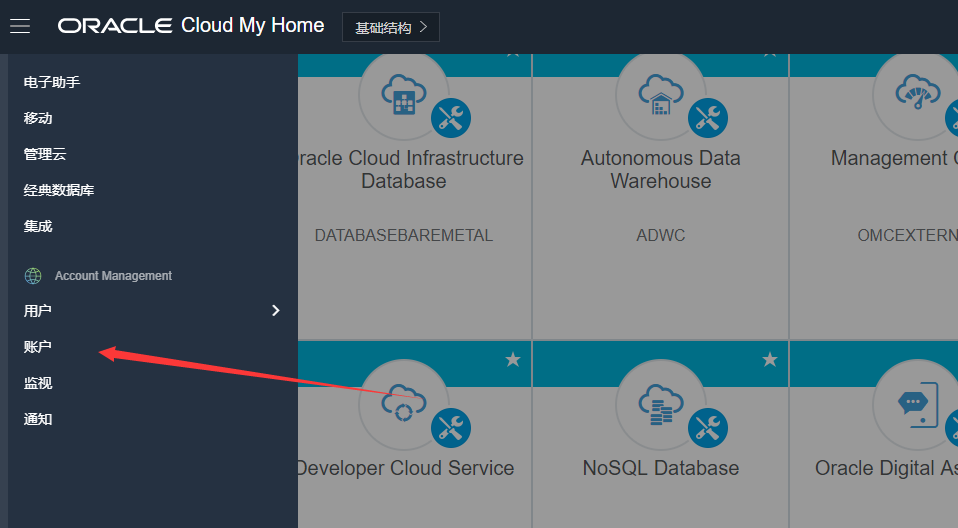Click the hamburger menu icon
The image size is (958, 528).
point(20,26)
